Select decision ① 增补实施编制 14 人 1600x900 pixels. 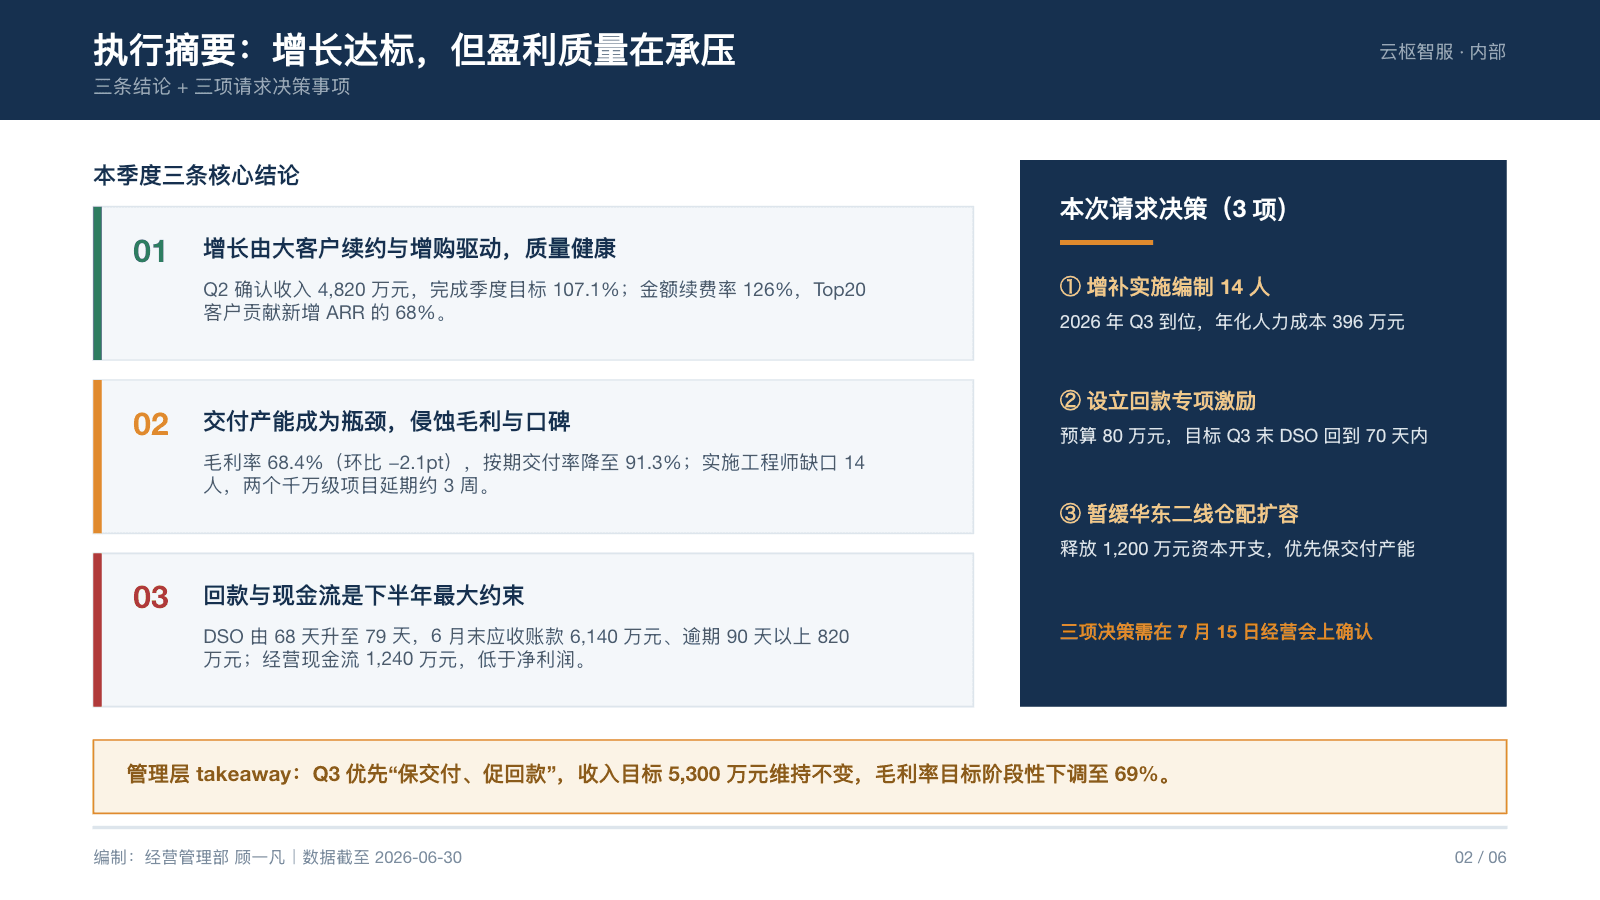pyautogui.click(x=1165, y=287)
